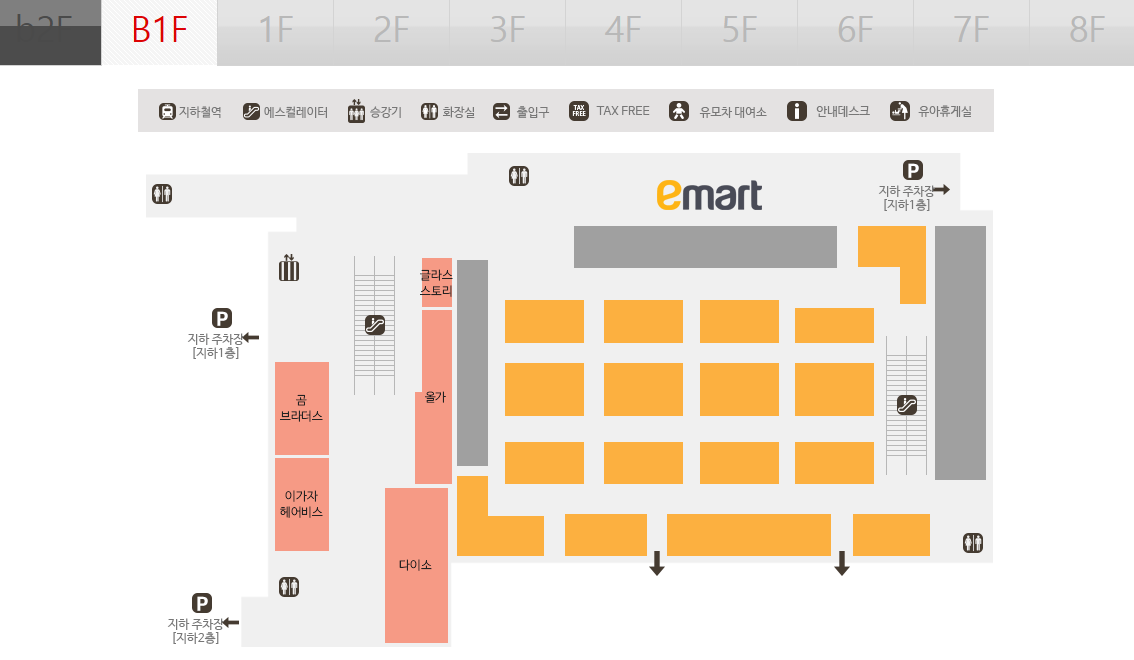Select the 이가자 헤어비스 store block
Image resolution: width=1134 pixels, height=660 pixels.
point(302,504)
